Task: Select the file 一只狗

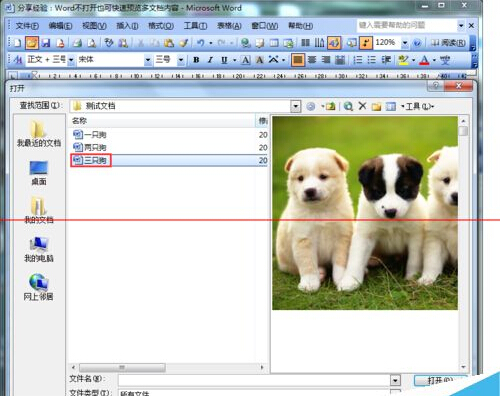Action: [90, 135]
